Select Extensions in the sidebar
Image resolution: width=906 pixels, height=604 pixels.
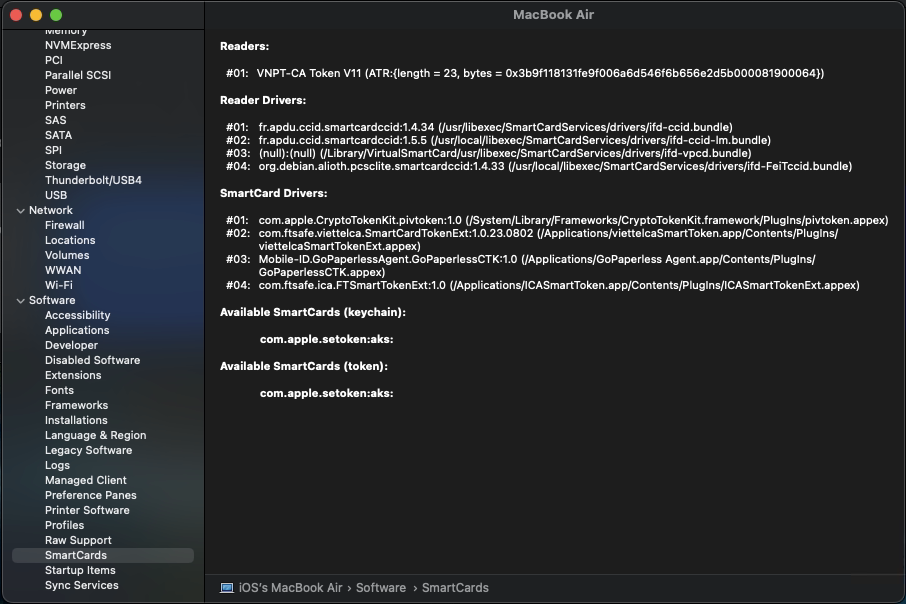coord(73,376)
